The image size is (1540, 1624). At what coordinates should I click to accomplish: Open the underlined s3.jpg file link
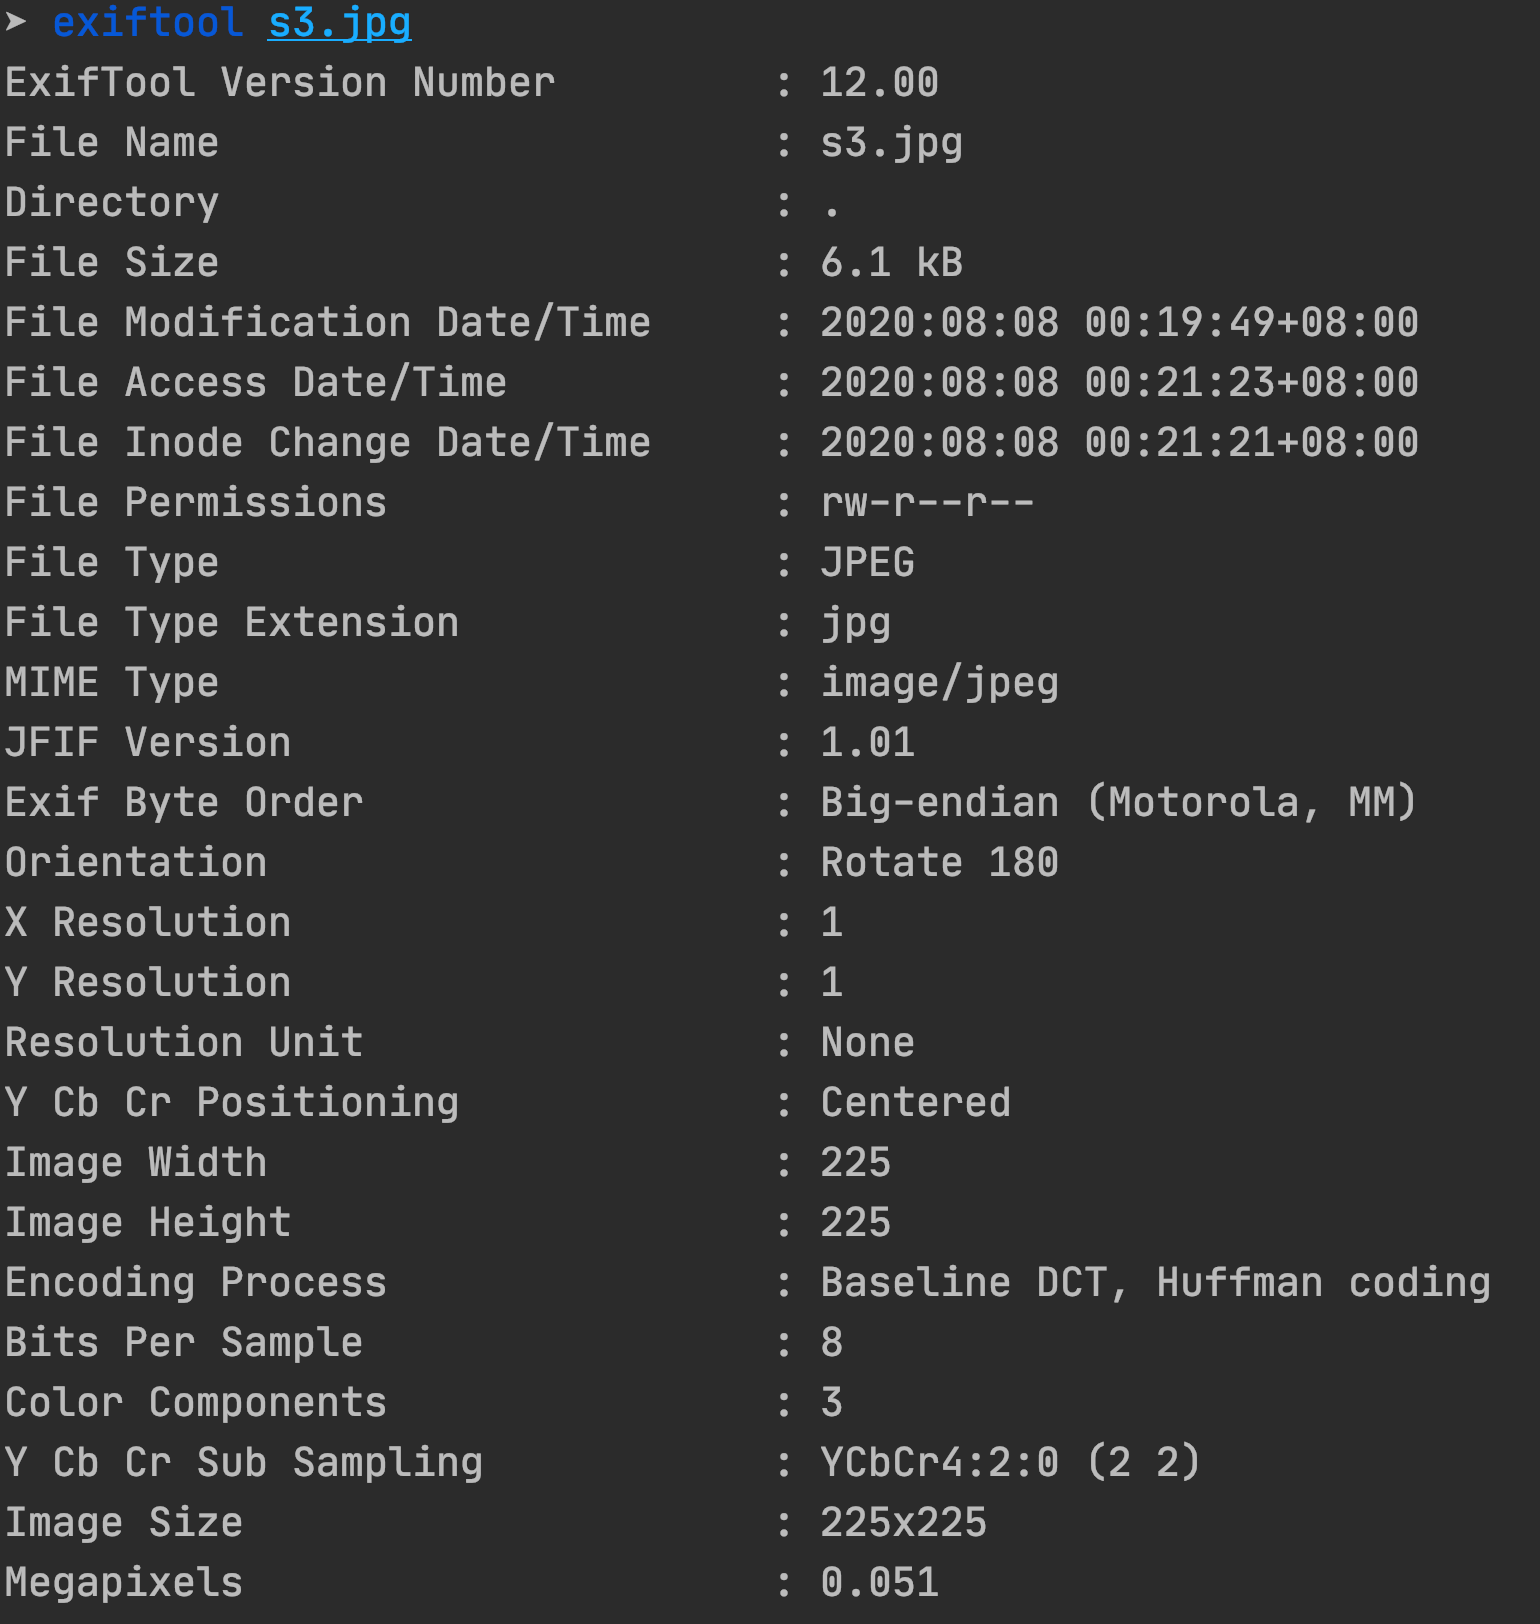[x=340, y=23]
